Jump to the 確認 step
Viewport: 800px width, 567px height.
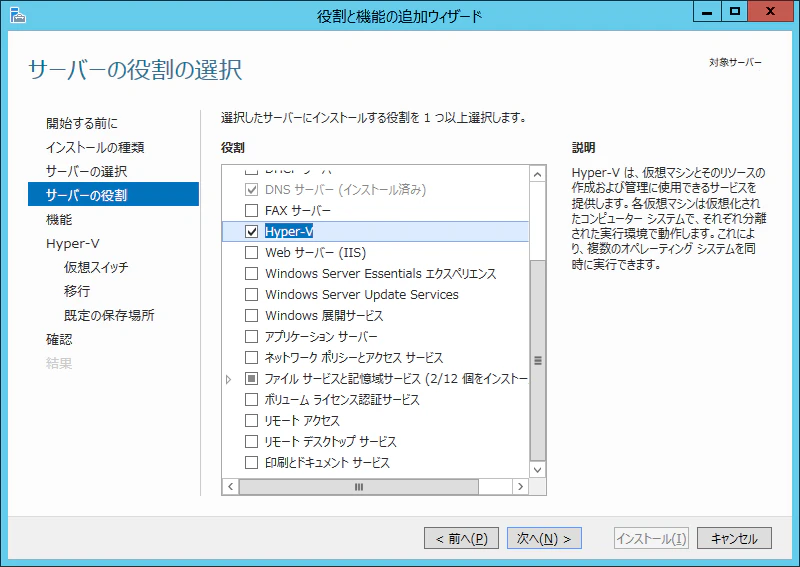click(59, 339)
